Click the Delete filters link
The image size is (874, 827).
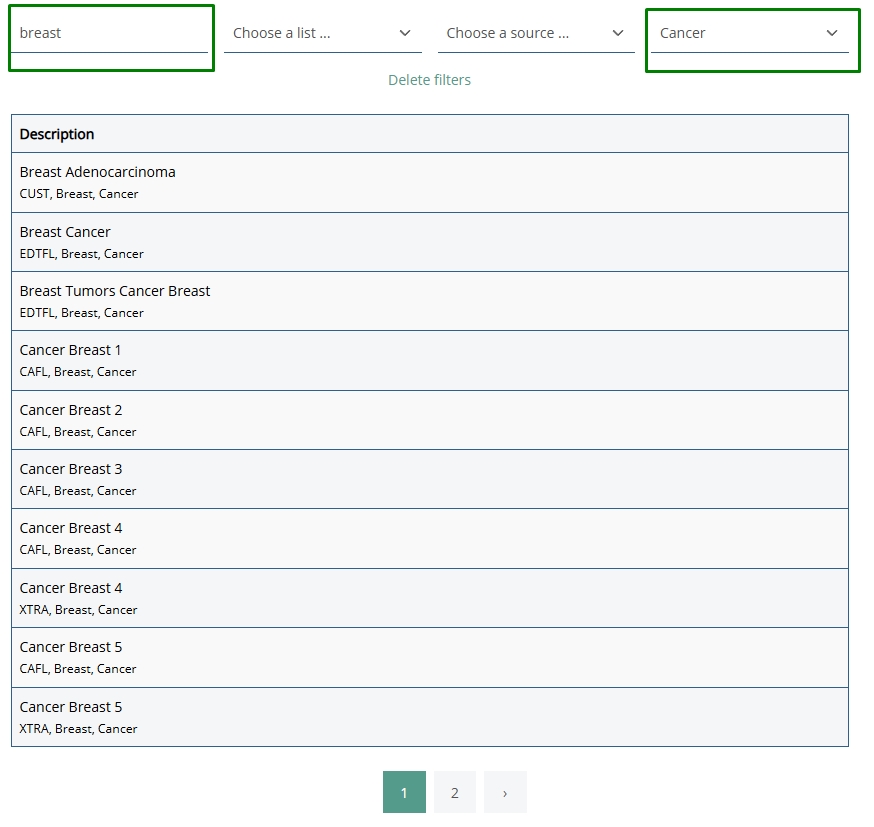pyautogui.click(x=429, y=80)
